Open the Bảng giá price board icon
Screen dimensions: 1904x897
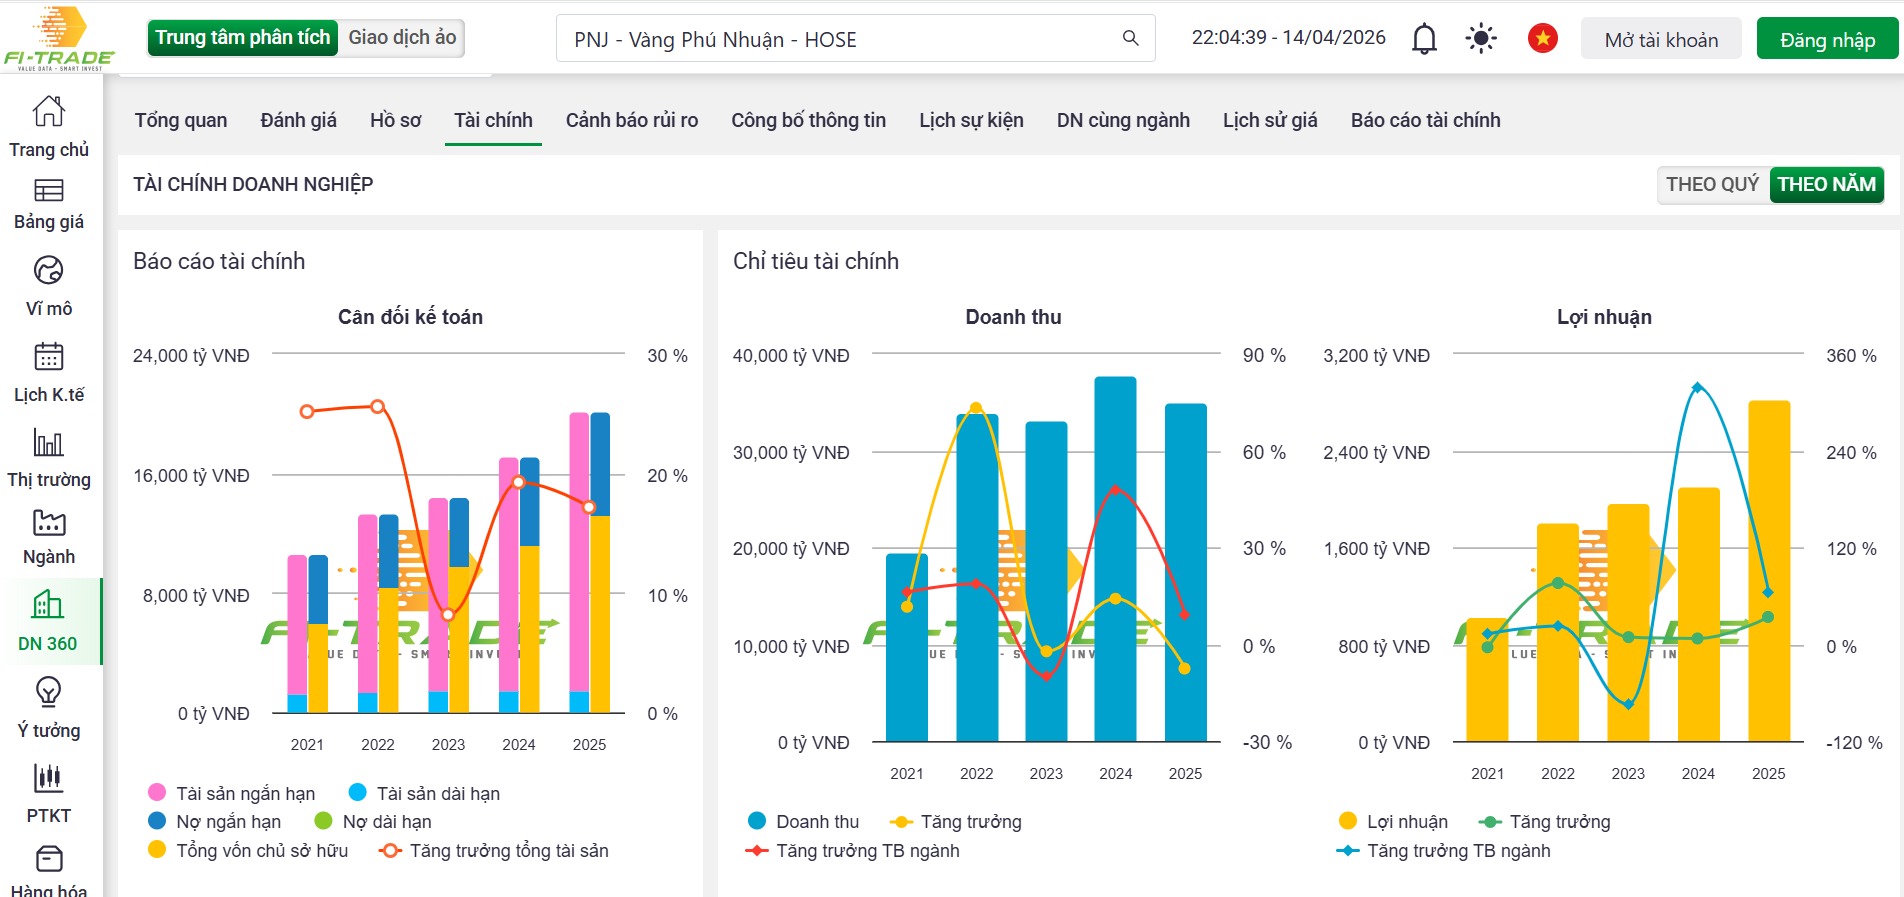click(48, 190)
